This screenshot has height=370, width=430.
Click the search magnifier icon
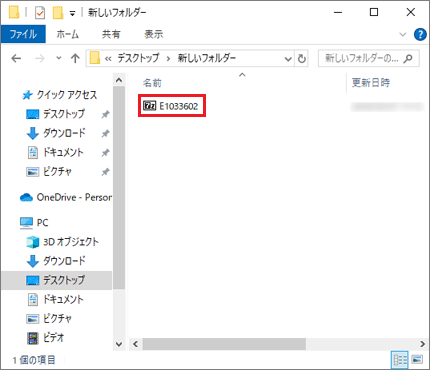pos(408,59)
